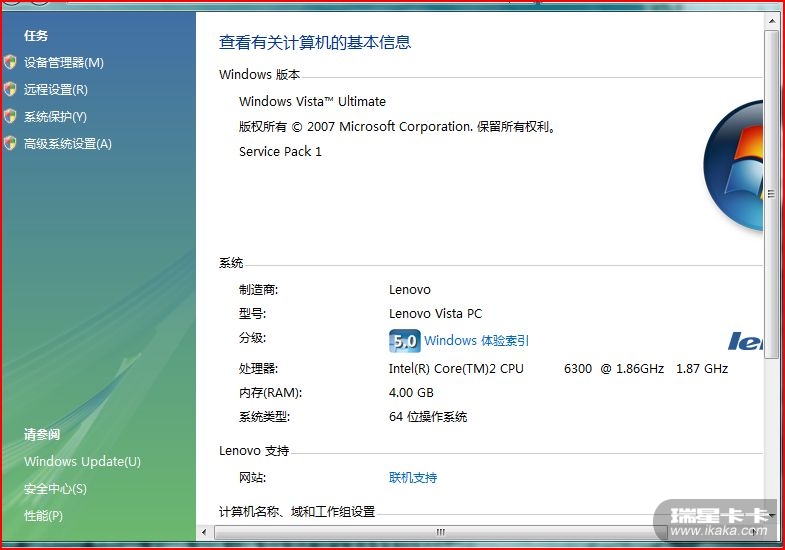Click shield icon beside 远程设置(R)
The width and height of the screenshot is (785, 550).
pos(10,90)
